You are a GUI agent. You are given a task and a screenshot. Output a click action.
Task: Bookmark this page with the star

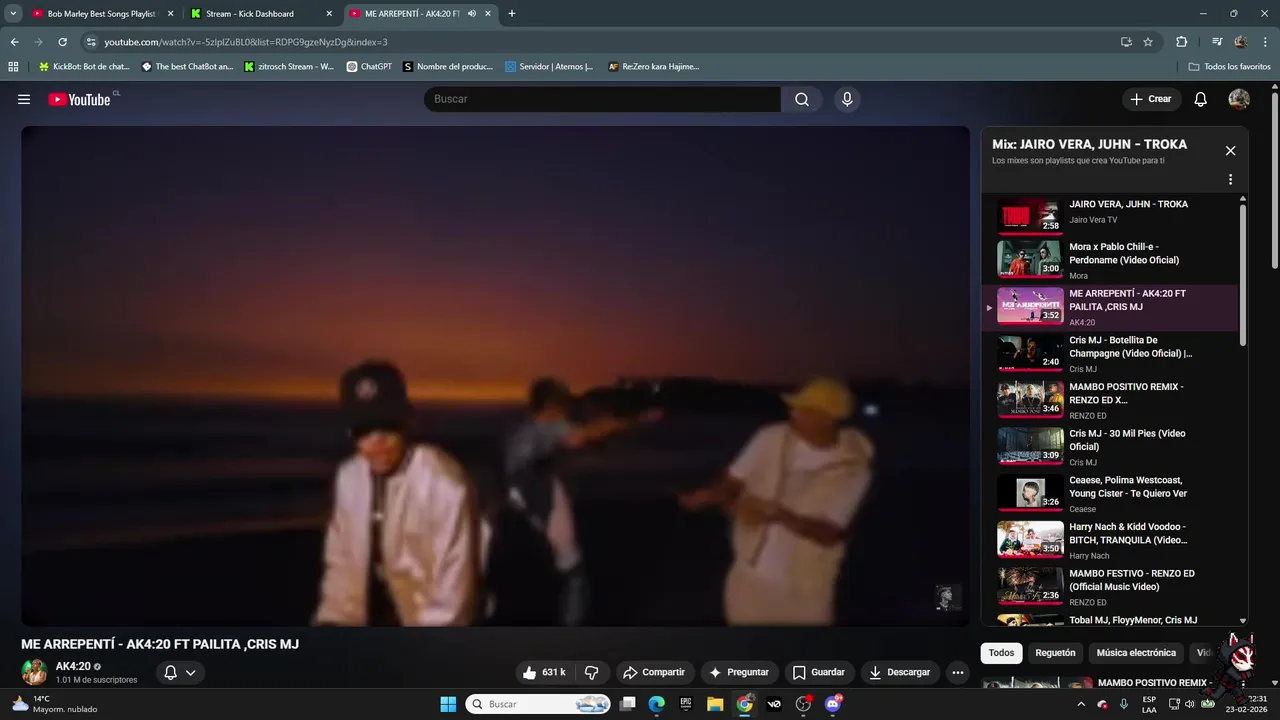click(1148, 42)
